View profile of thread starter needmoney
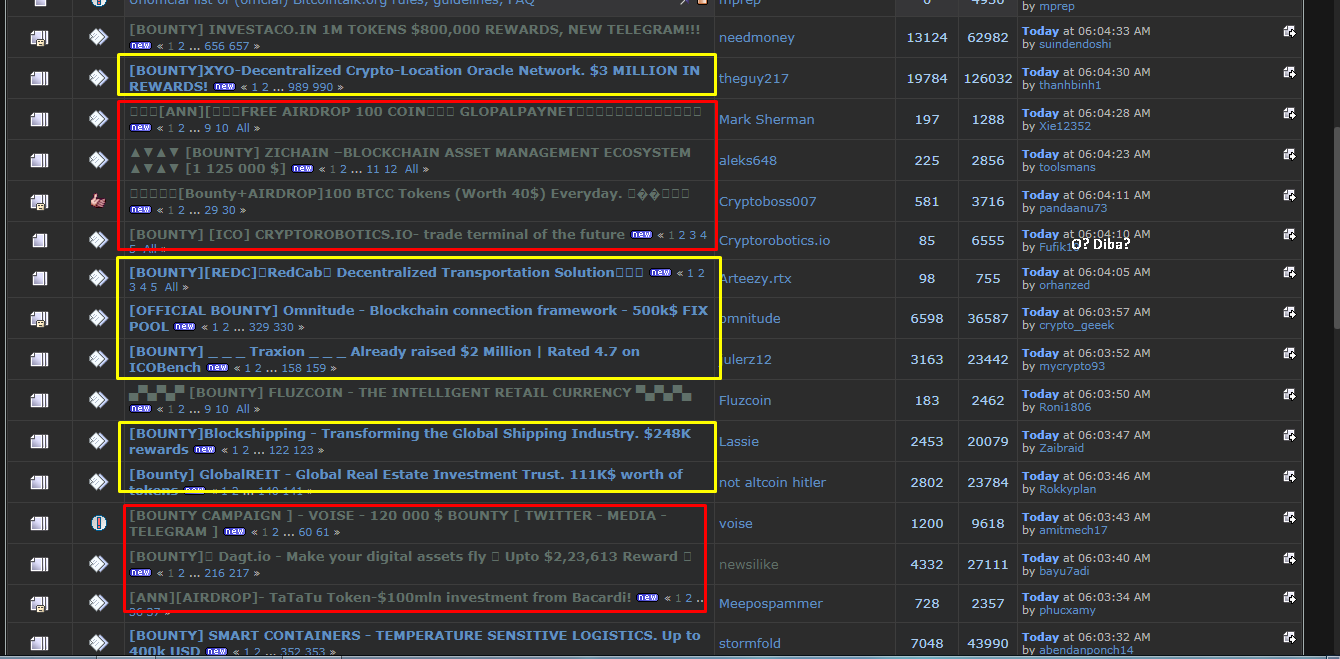 click(757, 37)
